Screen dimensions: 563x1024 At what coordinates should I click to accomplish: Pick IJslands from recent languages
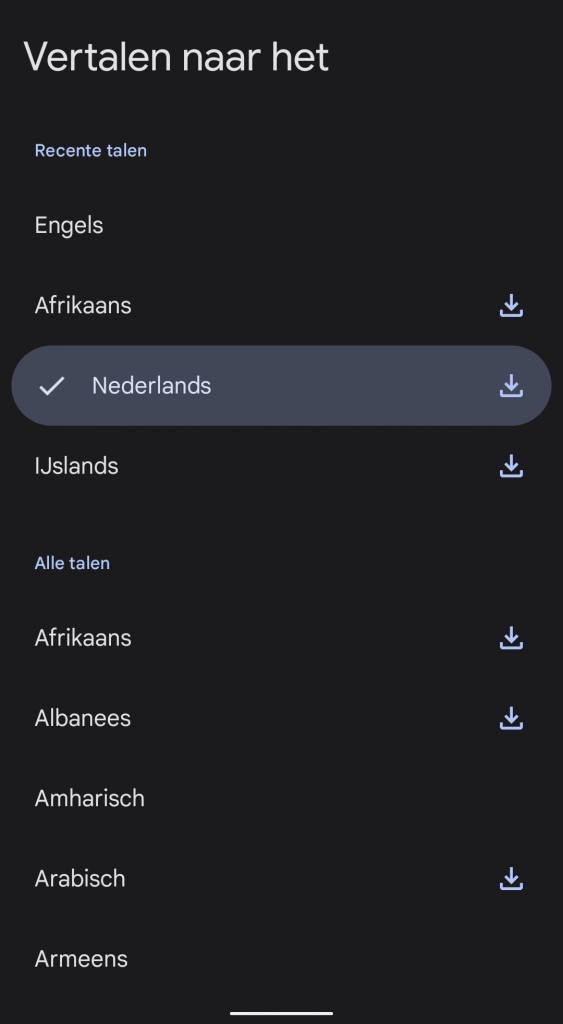282,466
